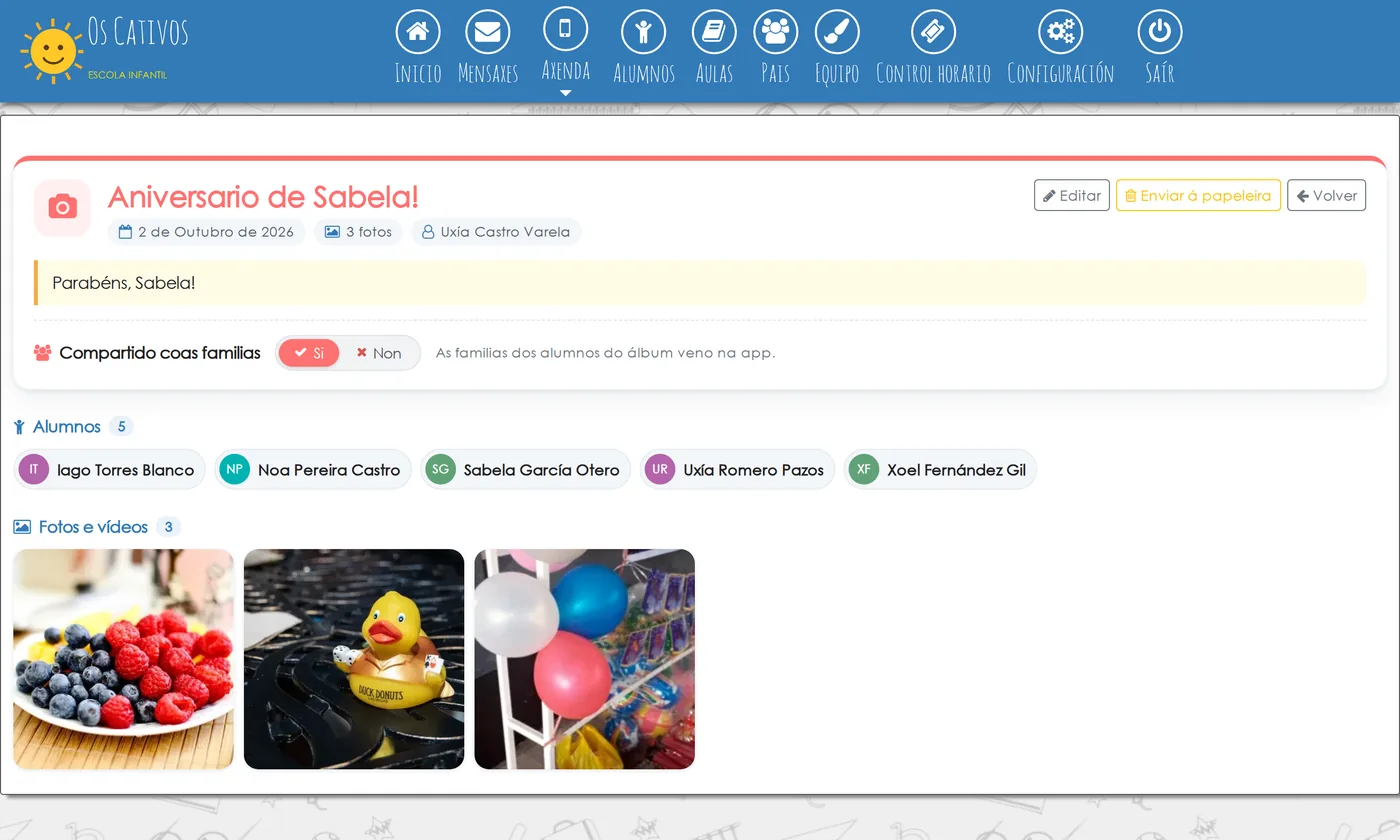
Task: Open the Control horario ticket icon
Action: tap(933, 32)
